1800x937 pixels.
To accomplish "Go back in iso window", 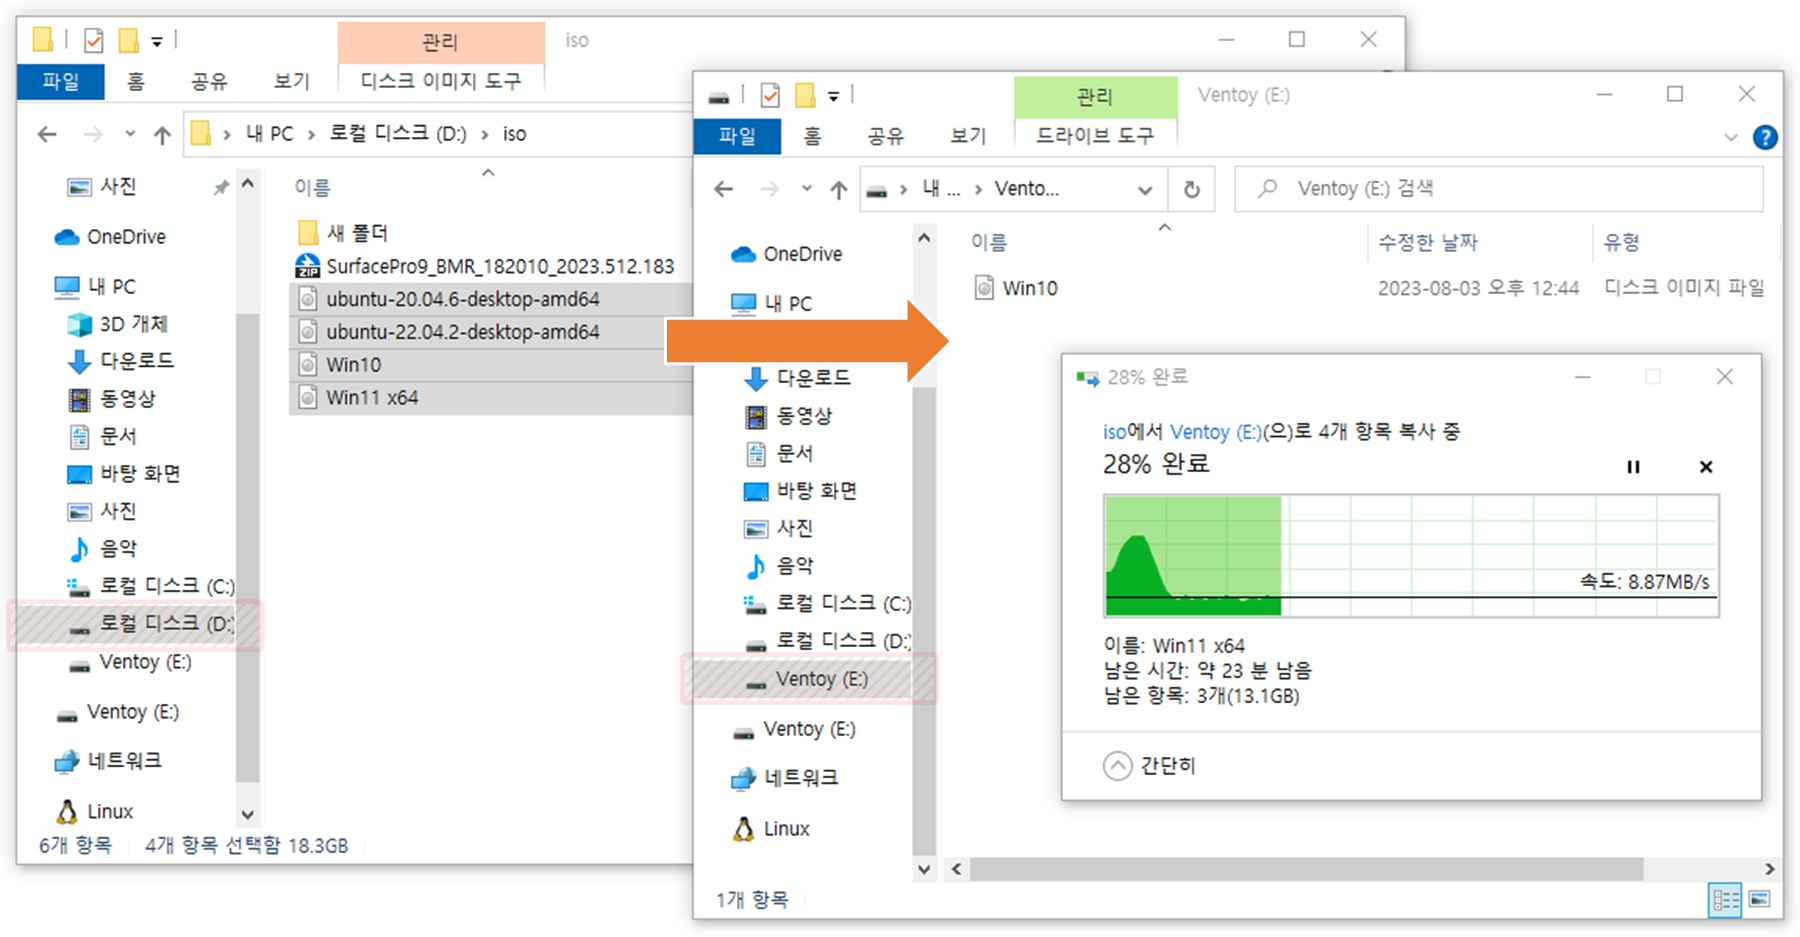I will pos(47,134).
